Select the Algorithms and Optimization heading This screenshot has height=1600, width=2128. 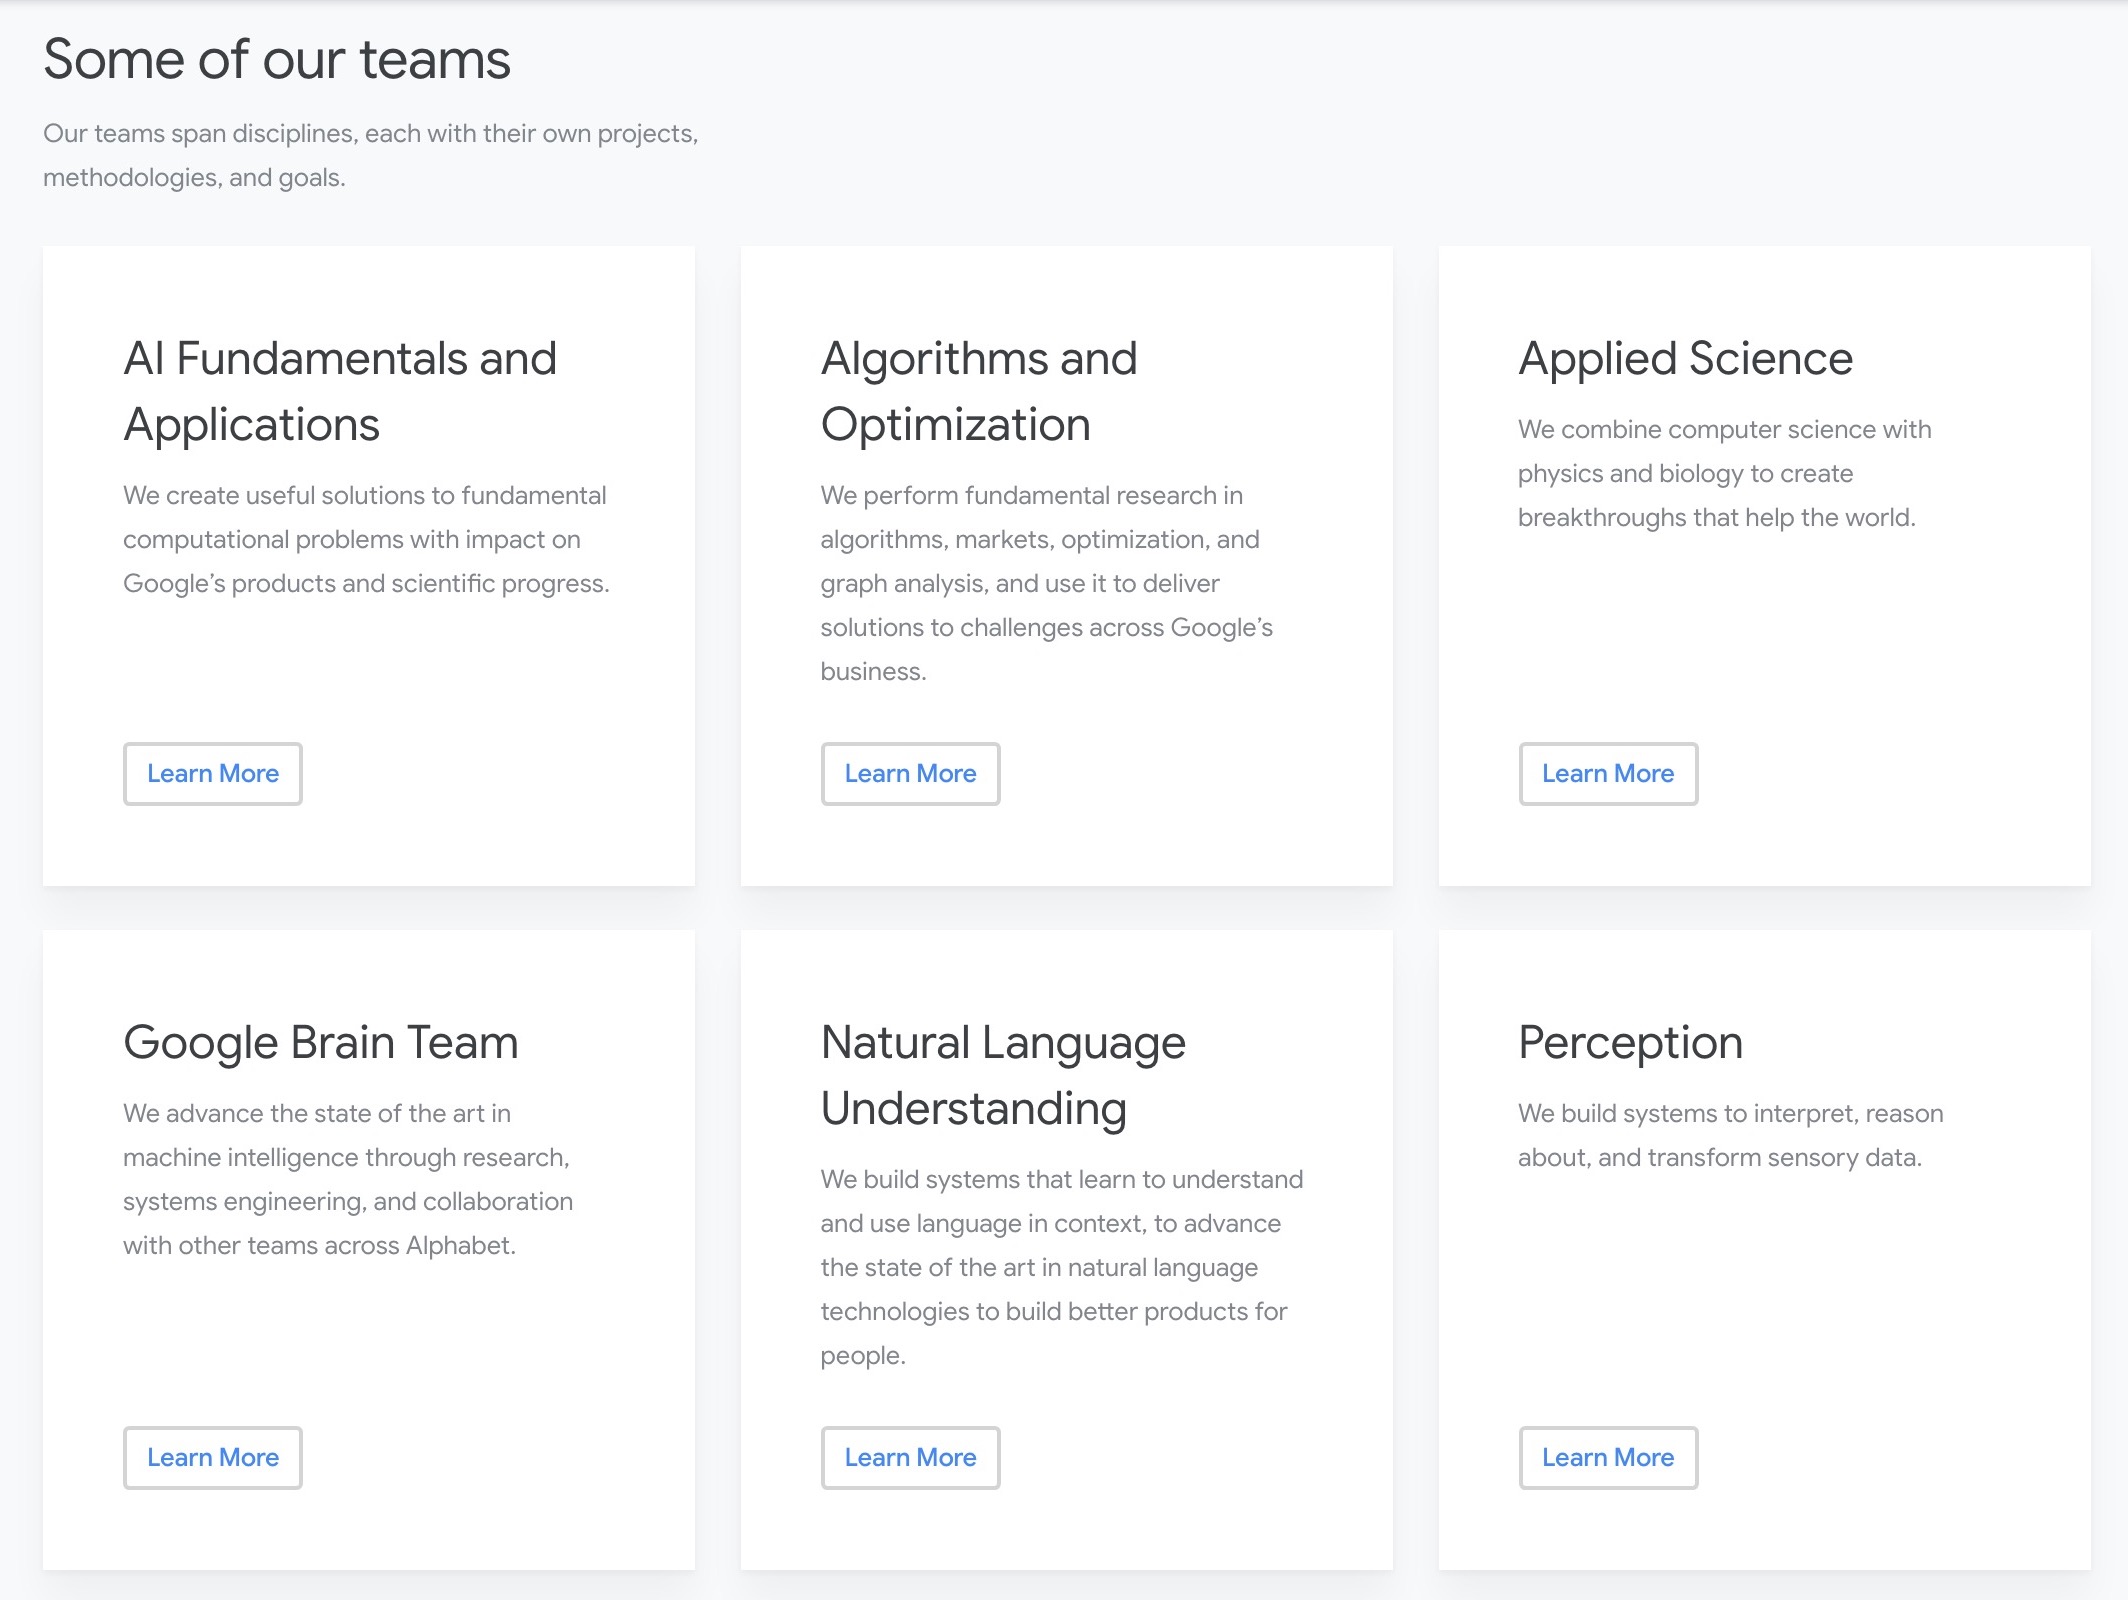click(x=978, y=390)
